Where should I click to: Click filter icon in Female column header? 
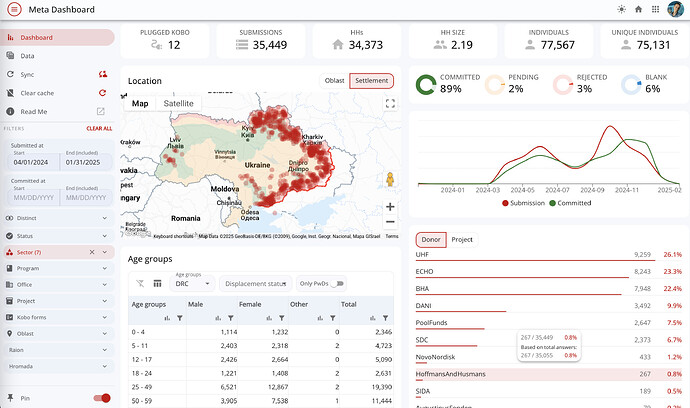[282, 318]
